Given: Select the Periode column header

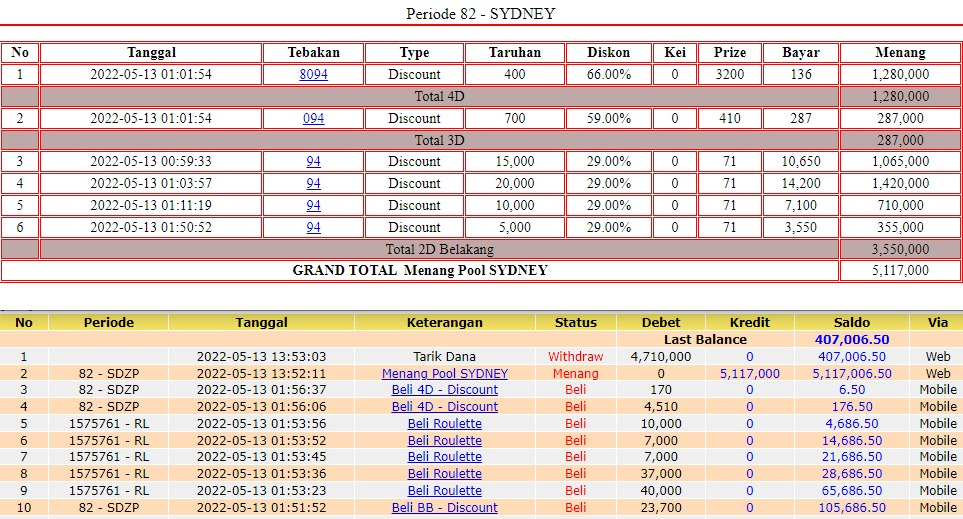Looking at the screenshot, I should (x=109, y=322).
